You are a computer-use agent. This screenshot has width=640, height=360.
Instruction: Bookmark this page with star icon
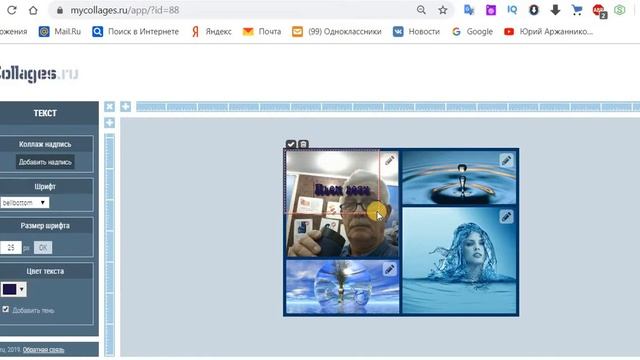(x=443, y=10)
